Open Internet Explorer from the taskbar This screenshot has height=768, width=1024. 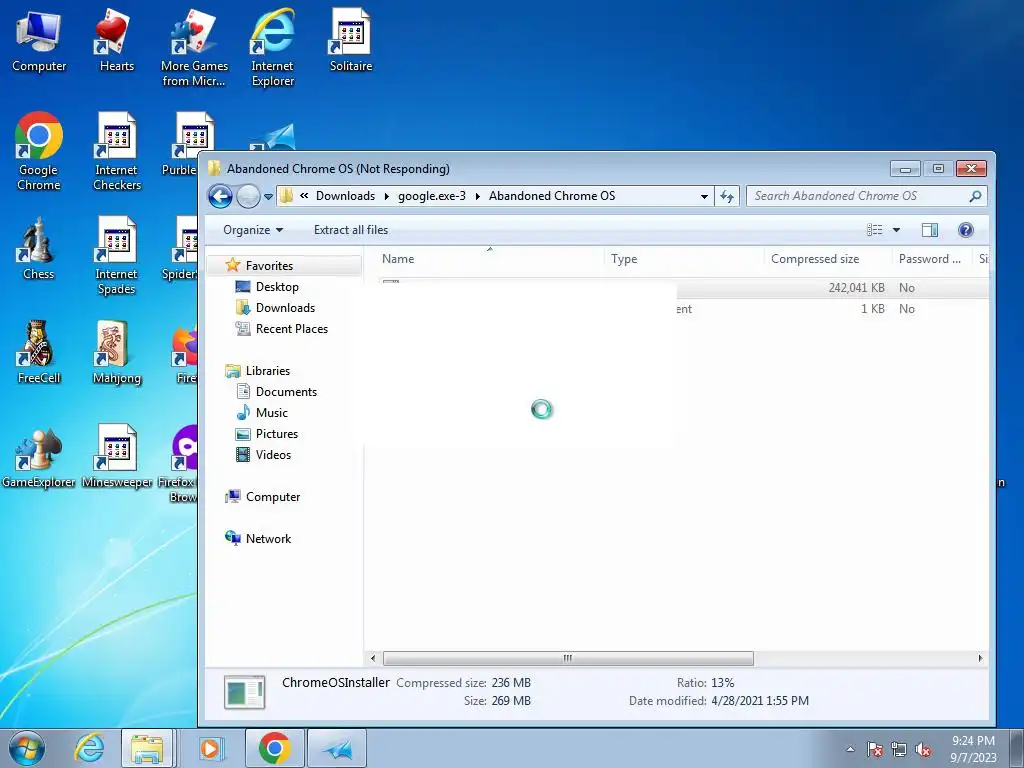[89, 748]
